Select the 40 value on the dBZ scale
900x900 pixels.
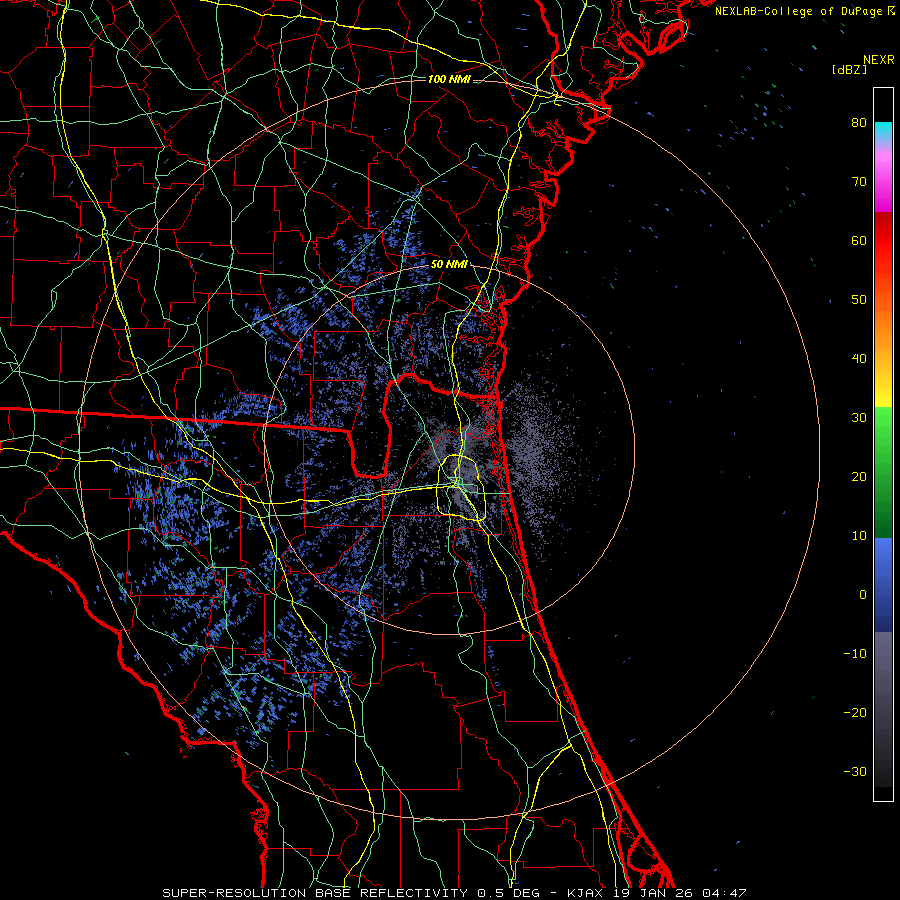point(859,359)
